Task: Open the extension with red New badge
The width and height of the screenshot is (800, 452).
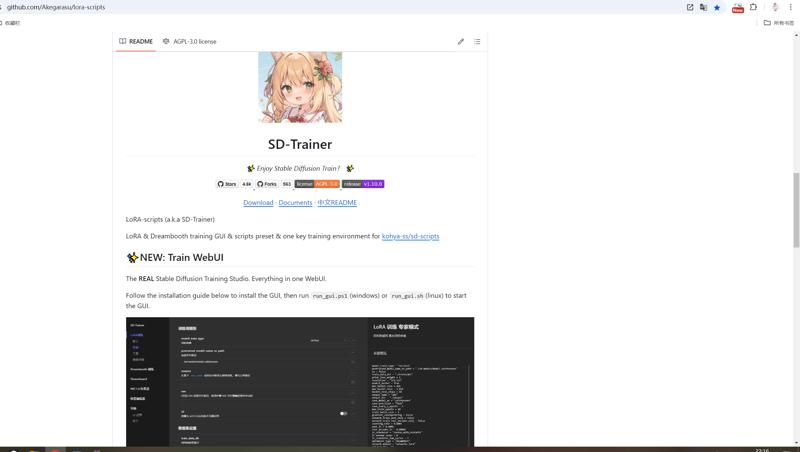Action: click(738, 8)
